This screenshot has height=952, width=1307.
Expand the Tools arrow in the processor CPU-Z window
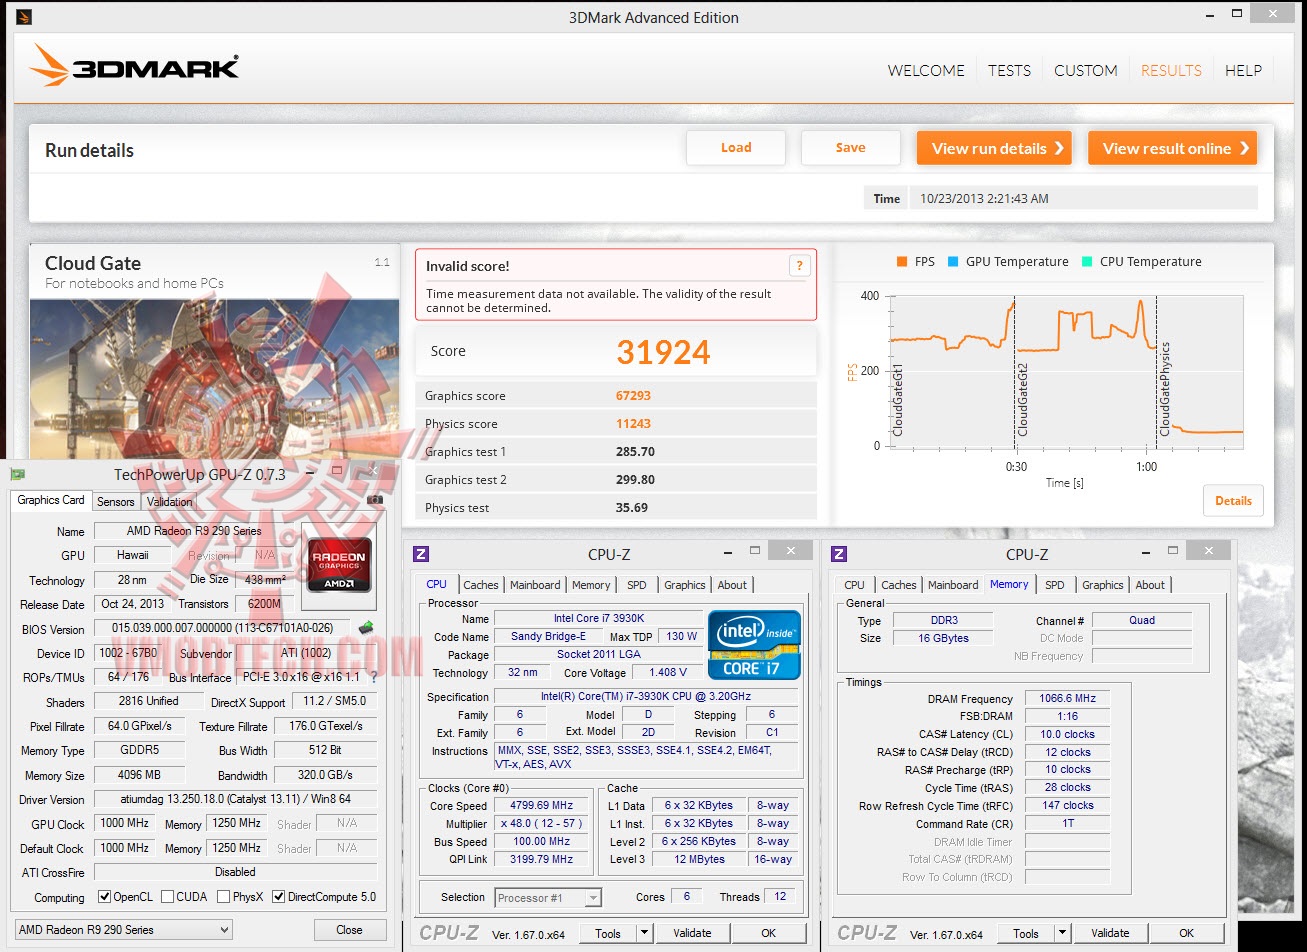click(x=644, y=933)
